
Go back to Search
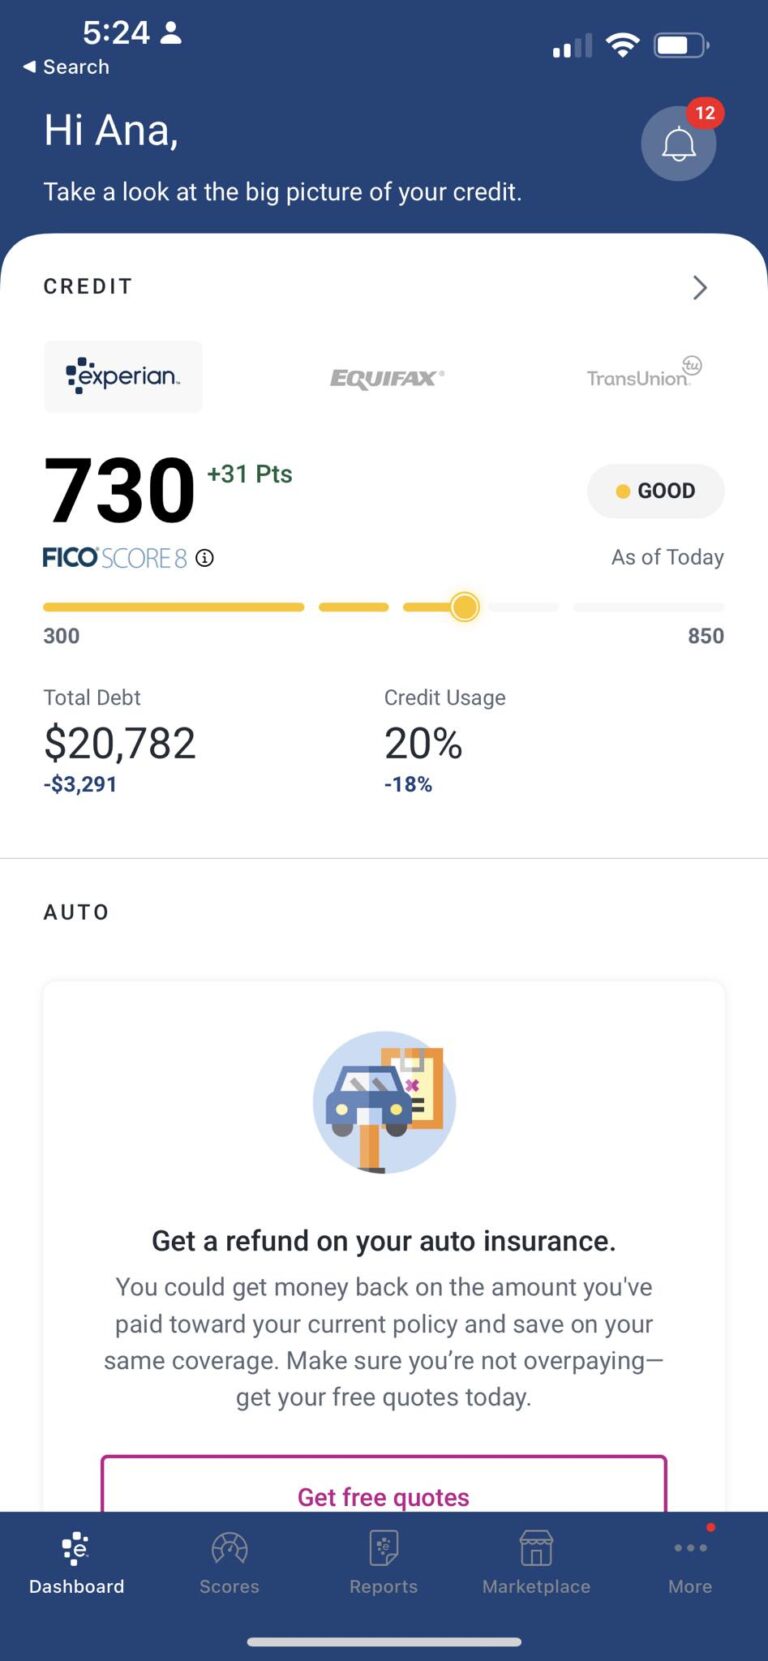point(66,67)
